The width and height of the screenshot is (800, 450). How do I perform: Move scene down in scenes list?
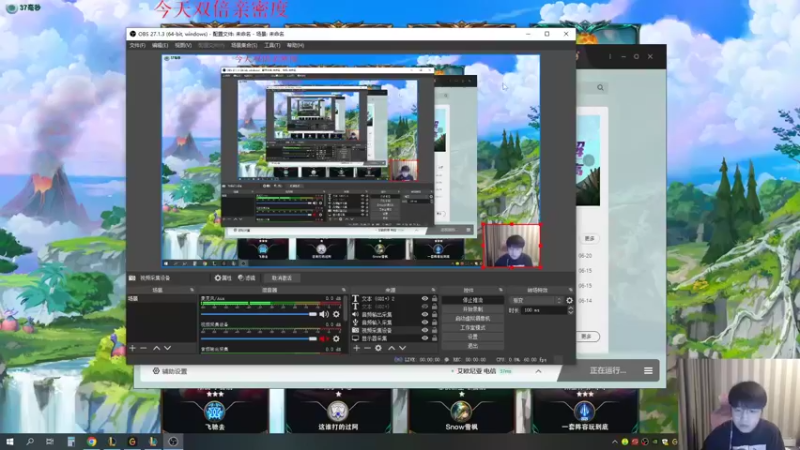point(167,348)
